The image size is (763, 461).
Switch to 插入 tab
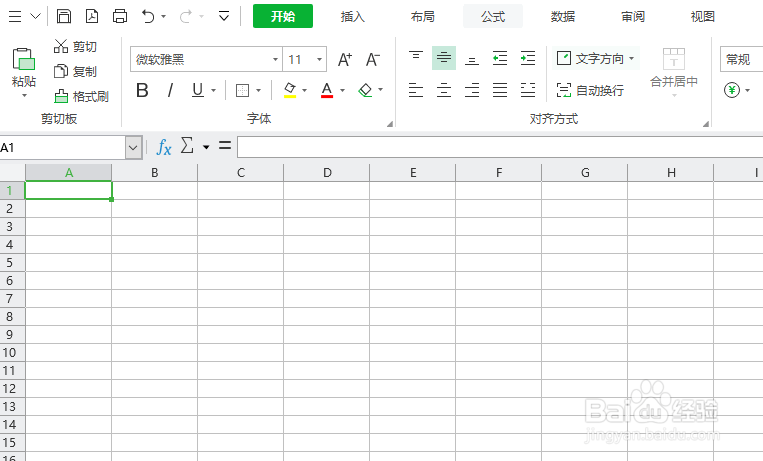point(353,17)
